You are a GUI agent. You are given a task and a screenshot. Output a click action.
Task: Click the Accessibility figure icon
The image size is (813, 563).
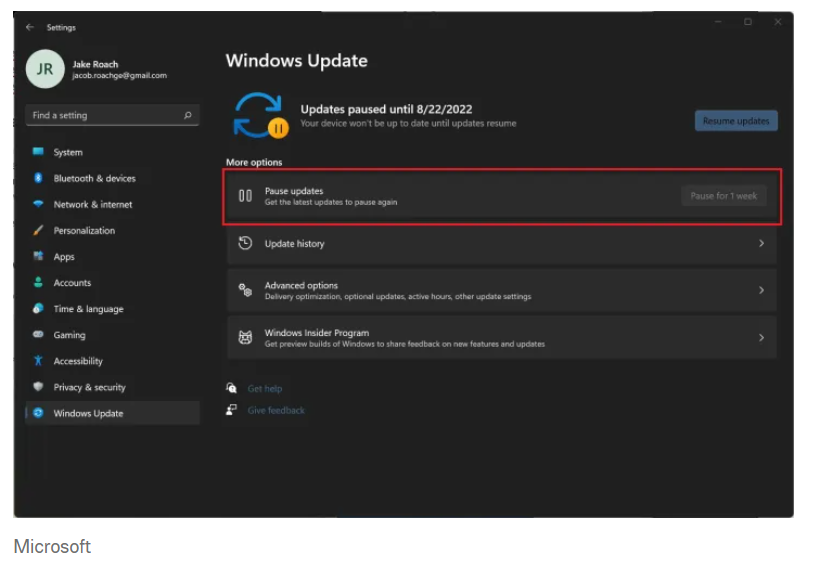point(38,360)
